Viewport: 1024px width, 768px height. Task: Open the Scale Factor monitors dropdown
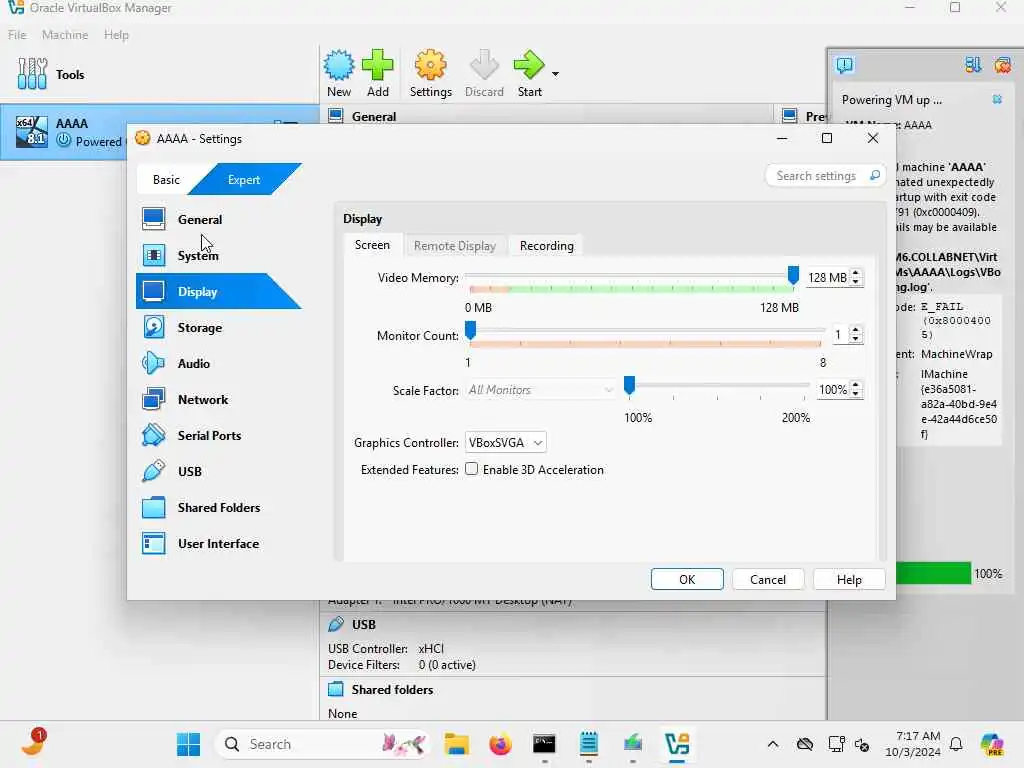pos(541,390)
